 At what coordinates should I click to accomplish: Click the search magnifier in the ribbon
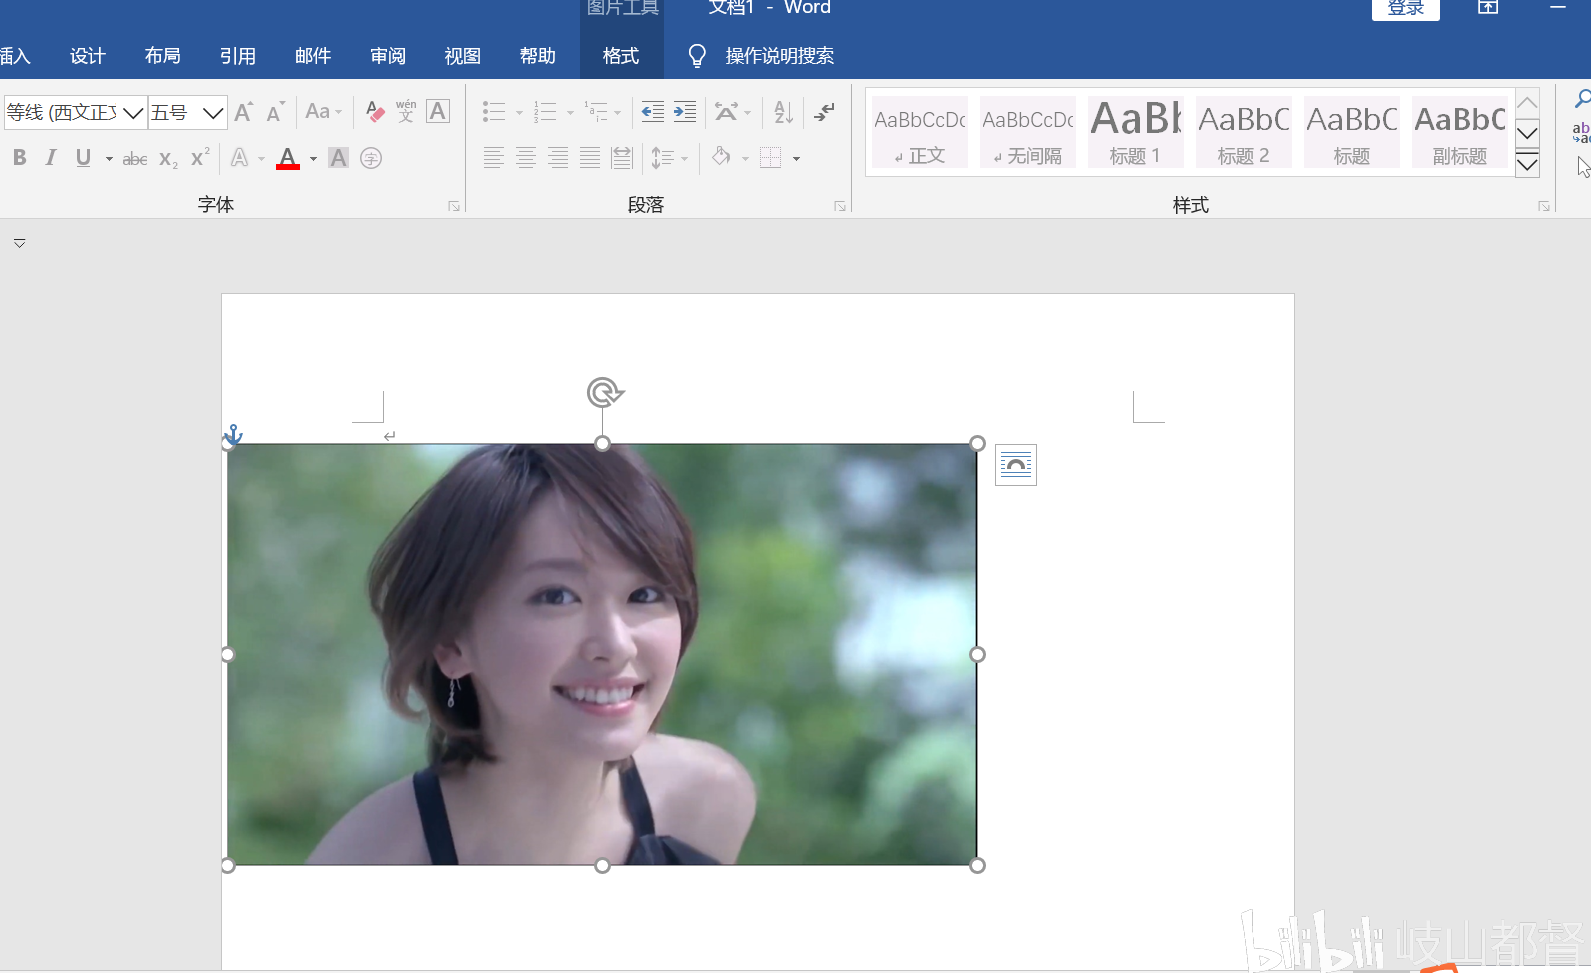(x=1582, y=100)
